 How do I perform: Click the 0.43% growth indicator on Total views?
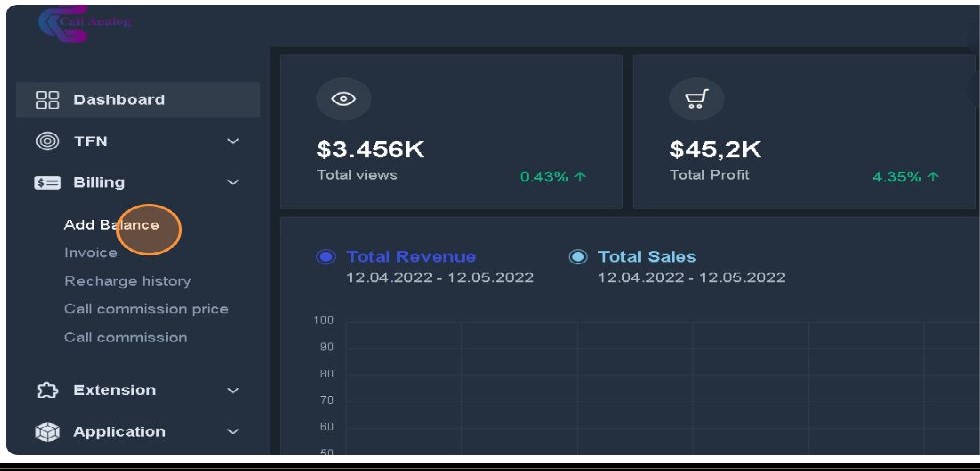click(552, 177)
